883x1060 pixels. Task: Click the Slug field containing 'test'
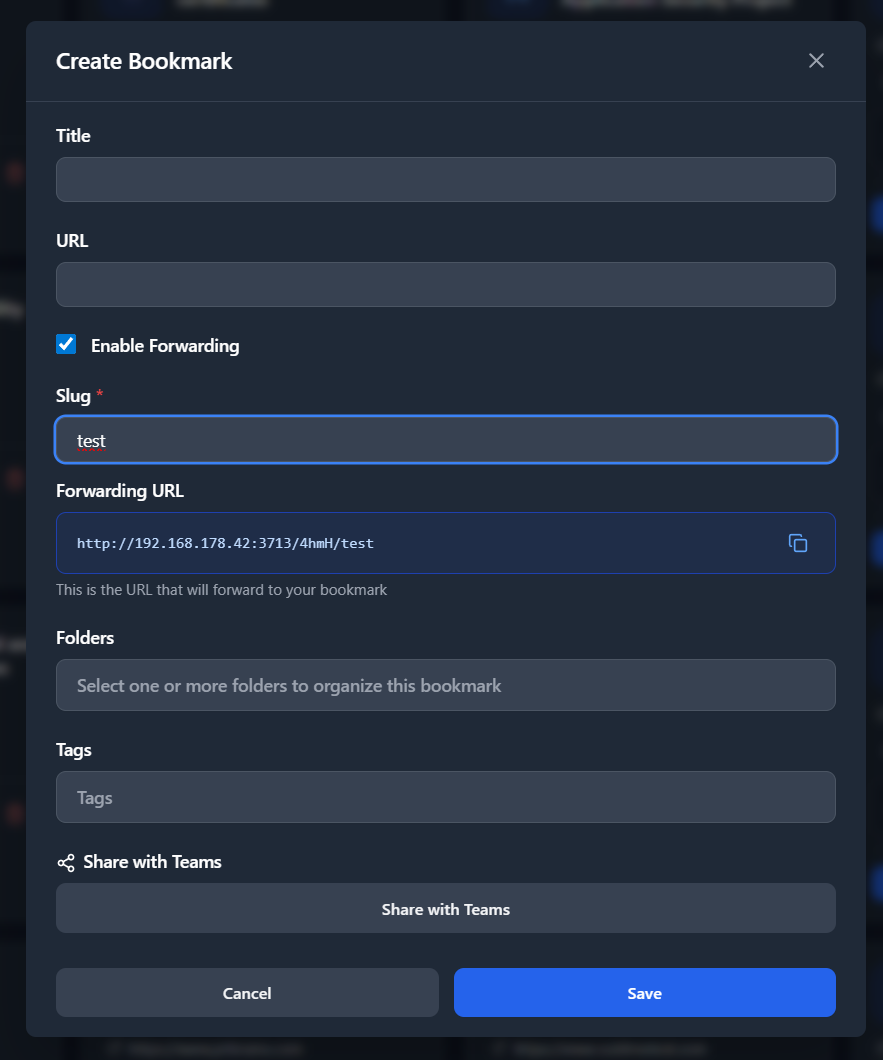[x=446, y=440]
